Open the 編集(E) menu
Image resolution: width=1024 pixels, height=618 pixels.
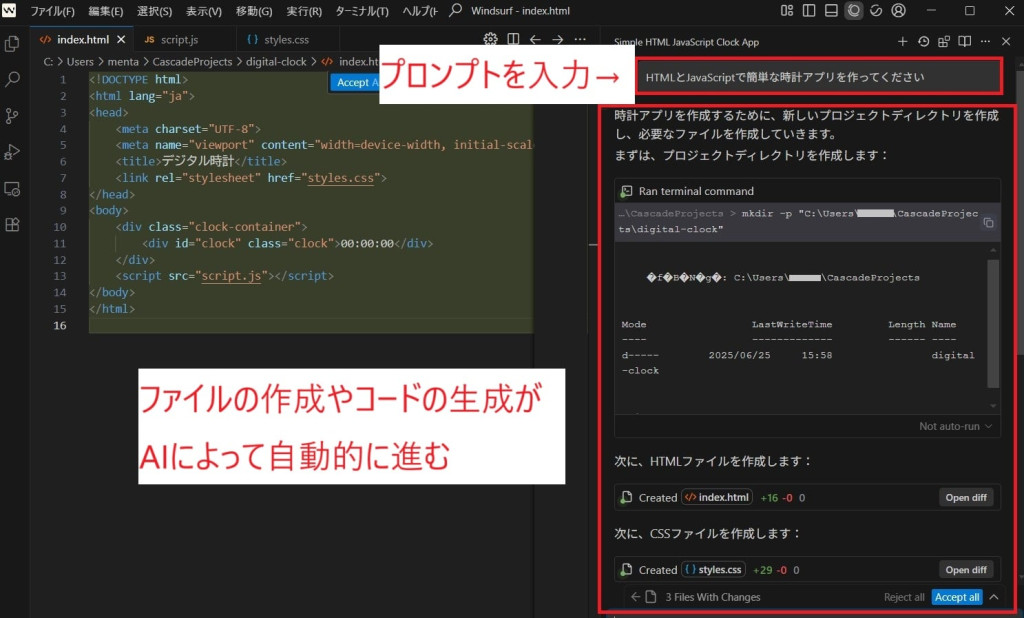(106, 10)
